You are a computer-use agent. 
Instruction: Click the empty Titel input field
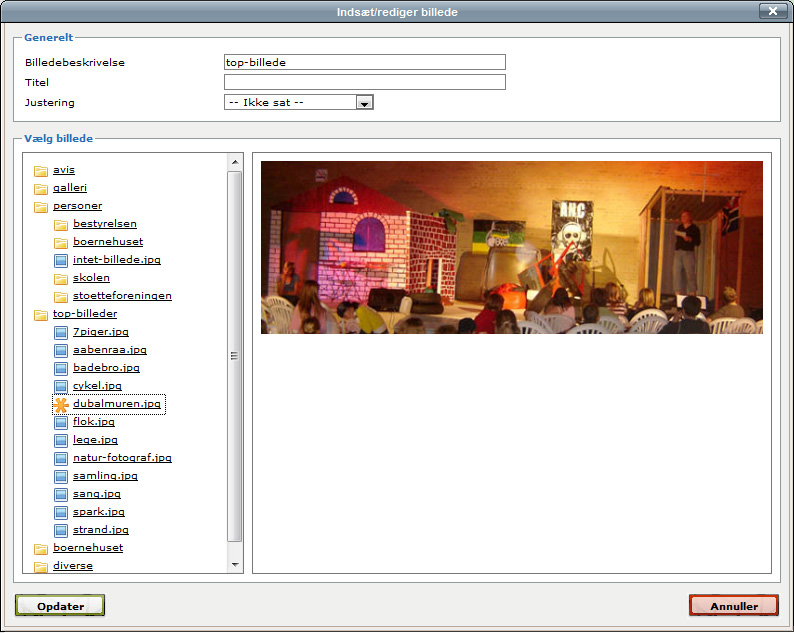365,82
